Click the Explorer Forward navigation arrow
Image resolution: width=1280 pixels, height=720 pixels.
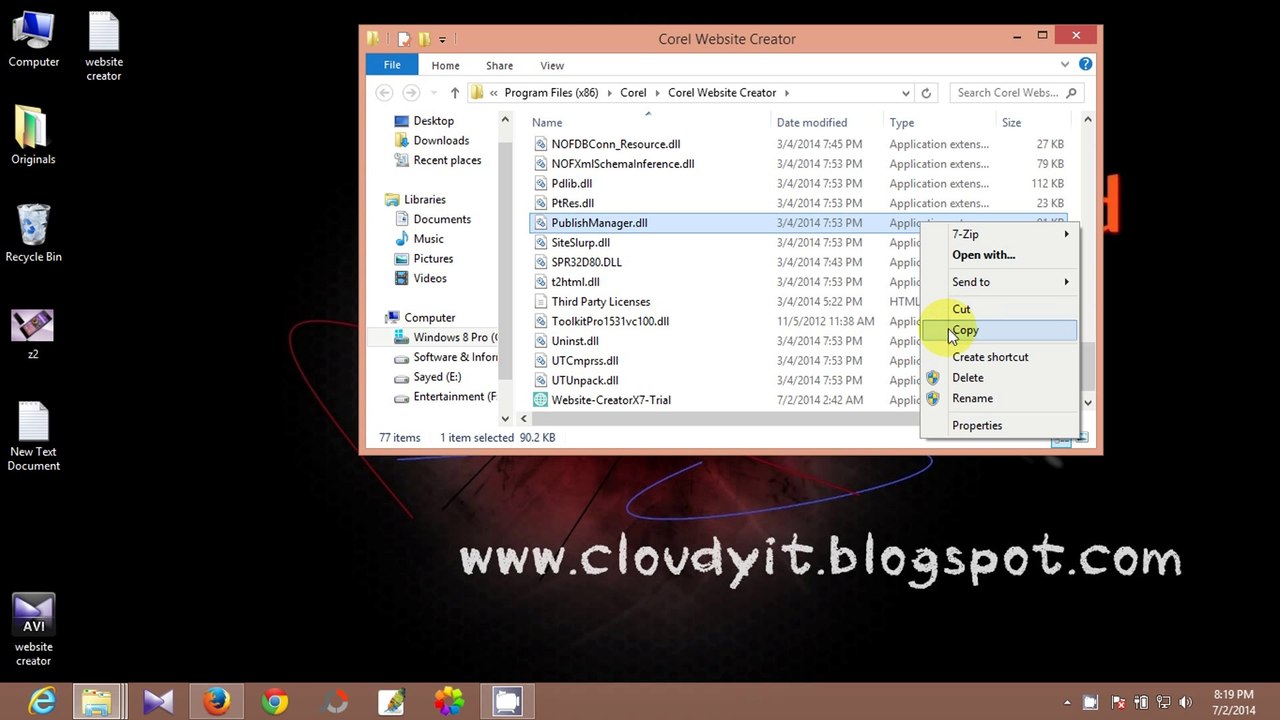(411, 93)
